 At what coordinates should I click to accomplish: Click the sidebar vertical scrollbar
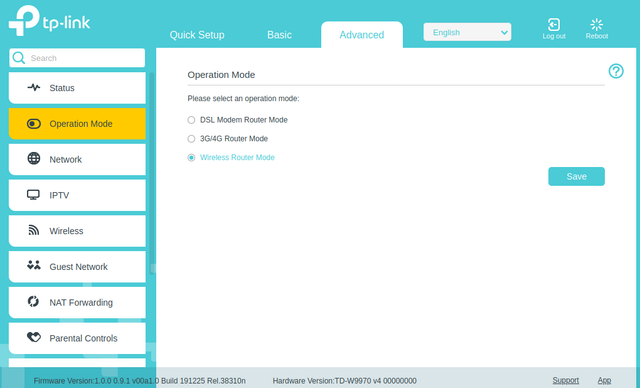152,173
